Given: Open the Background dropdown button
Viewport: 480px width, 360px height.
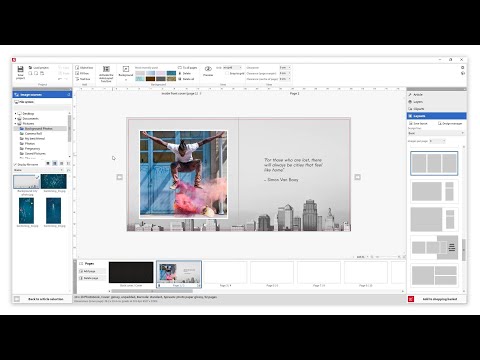Looking at the screenshot, I should pyautogui.click(x=126, y=73).
